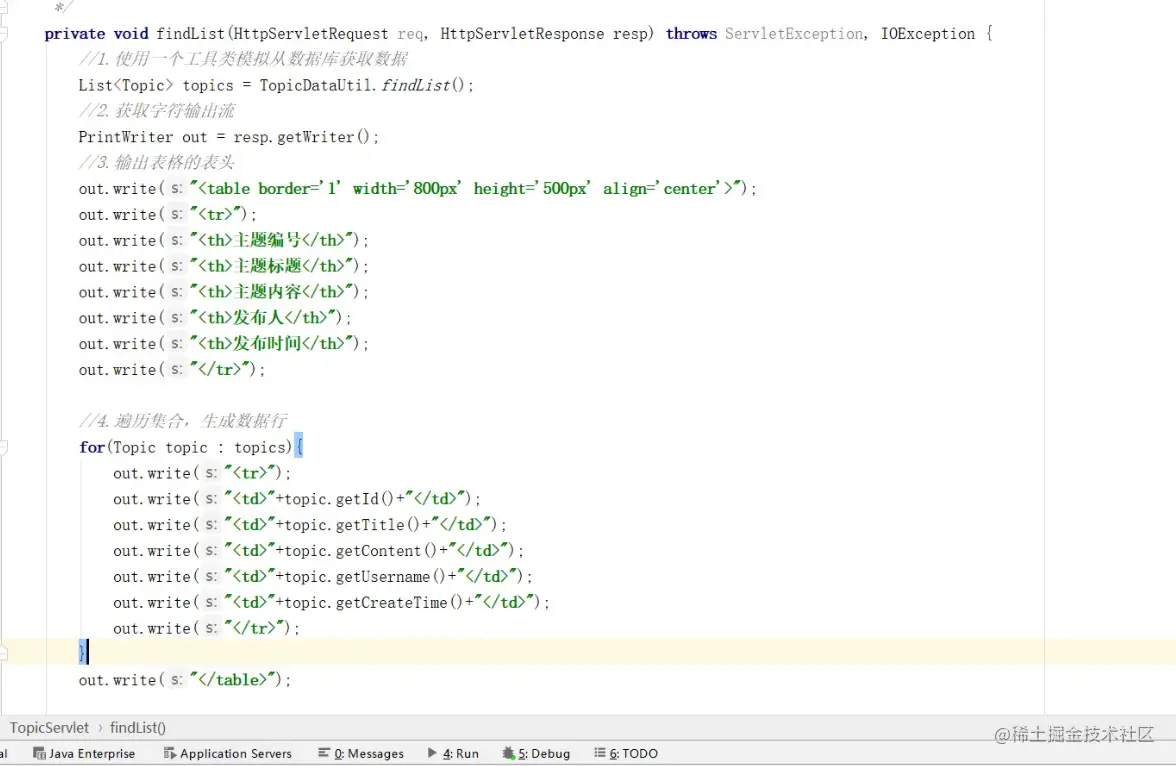Image resolution: width=1176 pixels, height=766 pixels.
Task: Click the 'throws' keyword
Action: (x=692, y=34)
